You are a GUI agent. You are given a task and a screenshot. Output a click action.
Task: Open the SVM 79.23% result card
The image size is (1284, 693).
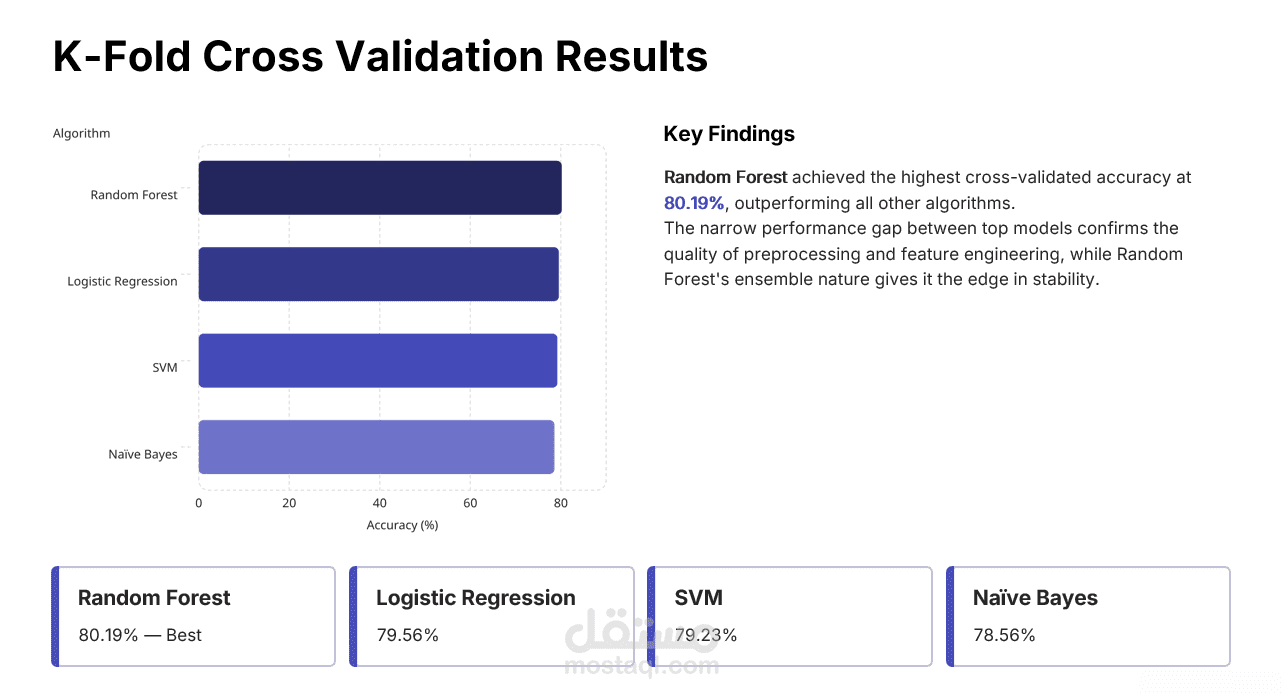point(790,616)
